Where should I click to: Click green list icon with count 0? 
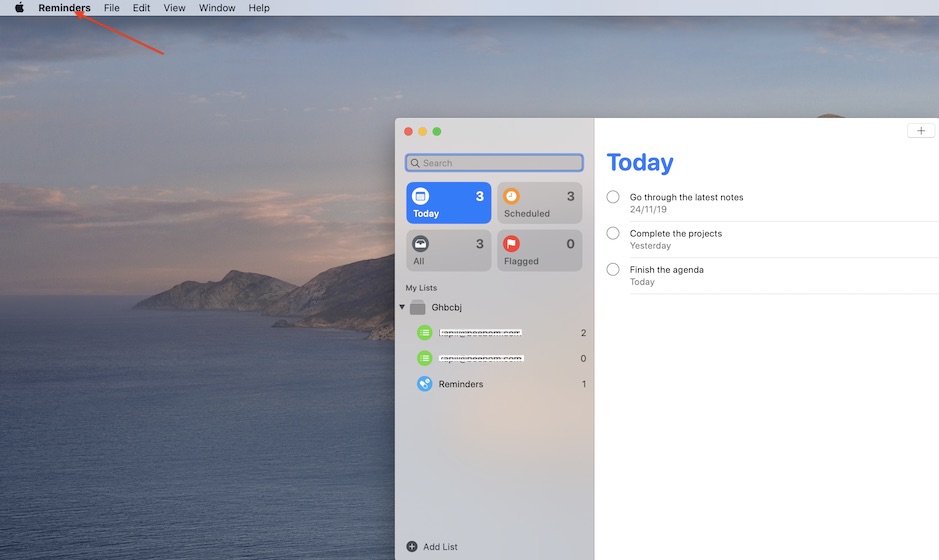click(425, 358)
